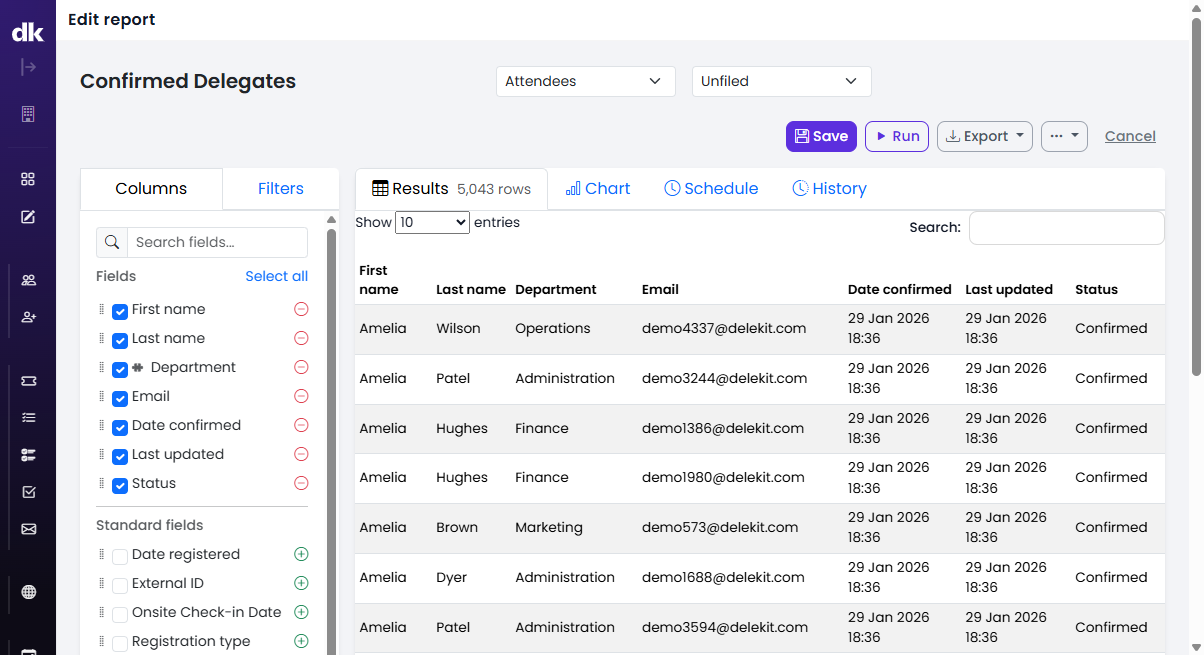Click the list icon in sidebar
The width and height of the screenshot is (1204, 655).
(x=28, y=418)
